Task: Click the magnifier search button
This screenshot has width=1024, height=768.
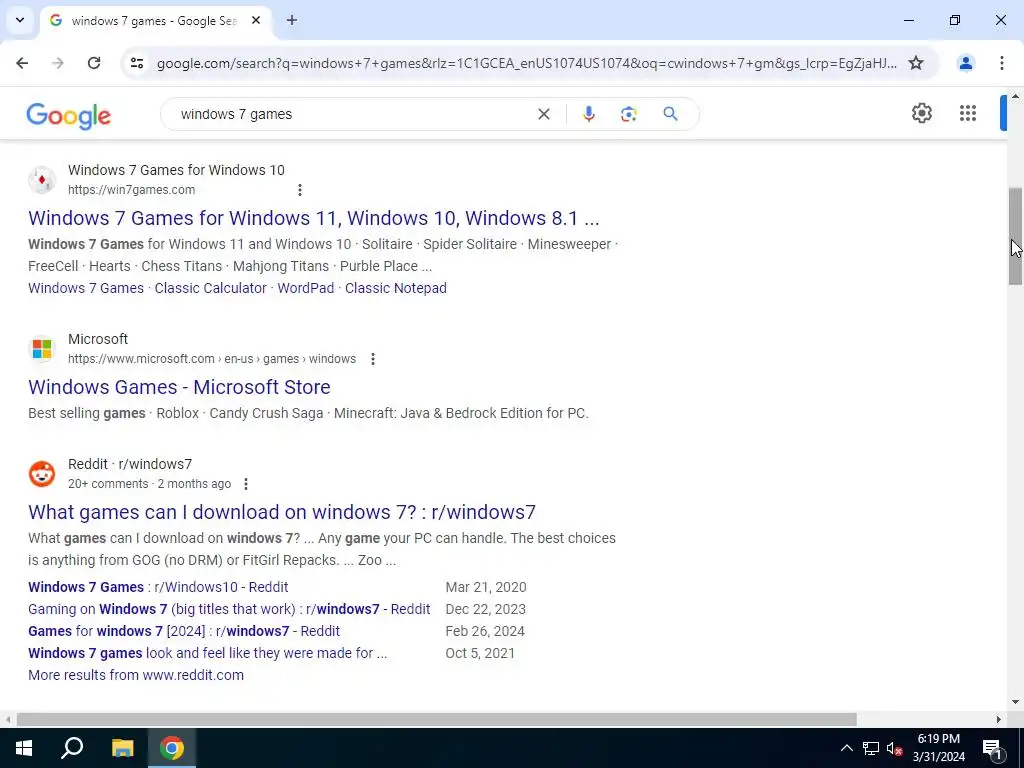Action: 671,114
